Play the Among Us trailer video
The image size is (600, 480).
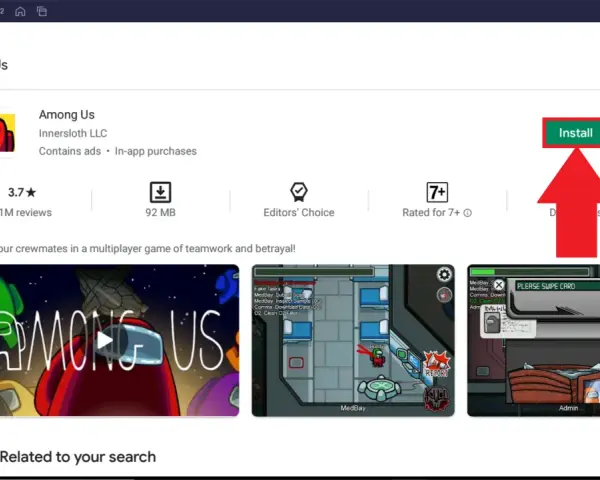pyautogui.click(x=104, y=340)
